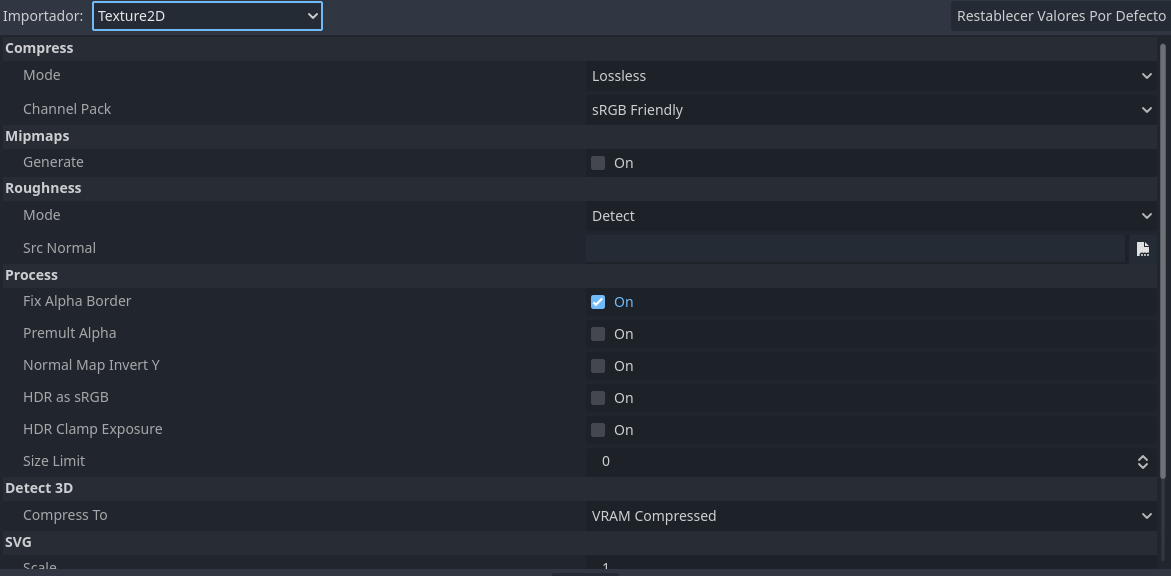Image resolution: width=1171 pixels, height=576 pixels.
Task: Collapse the Compress section header
Action: pos(580,48)
